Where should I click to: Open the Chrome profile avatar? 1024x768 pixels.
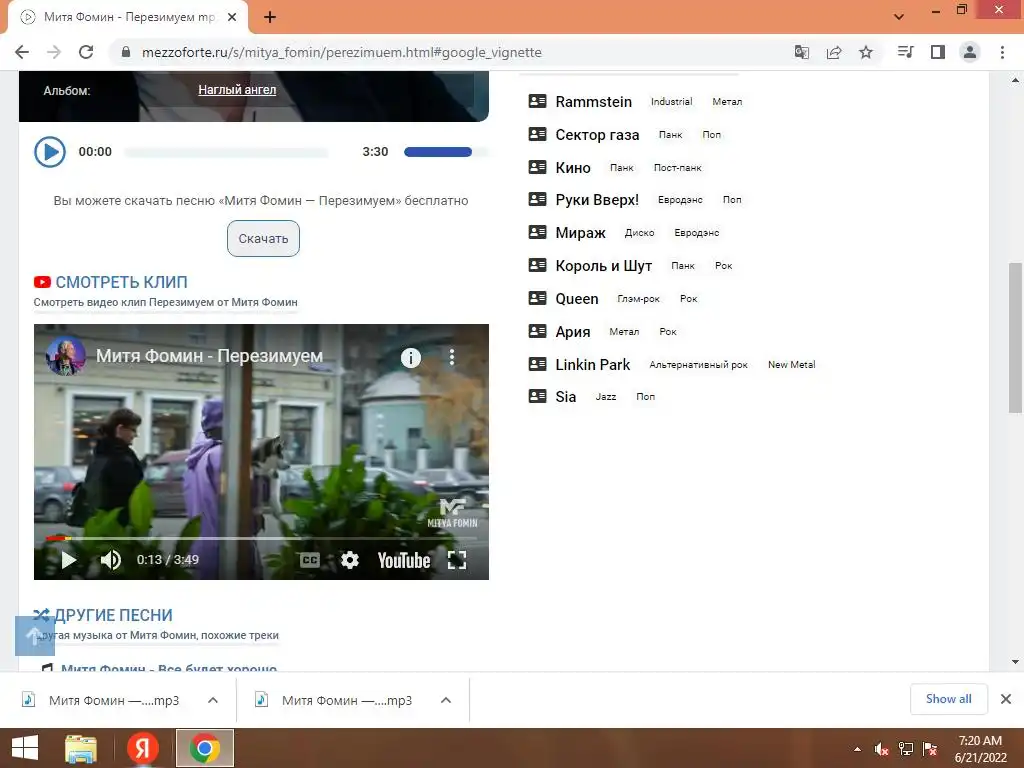coord(970,52)
